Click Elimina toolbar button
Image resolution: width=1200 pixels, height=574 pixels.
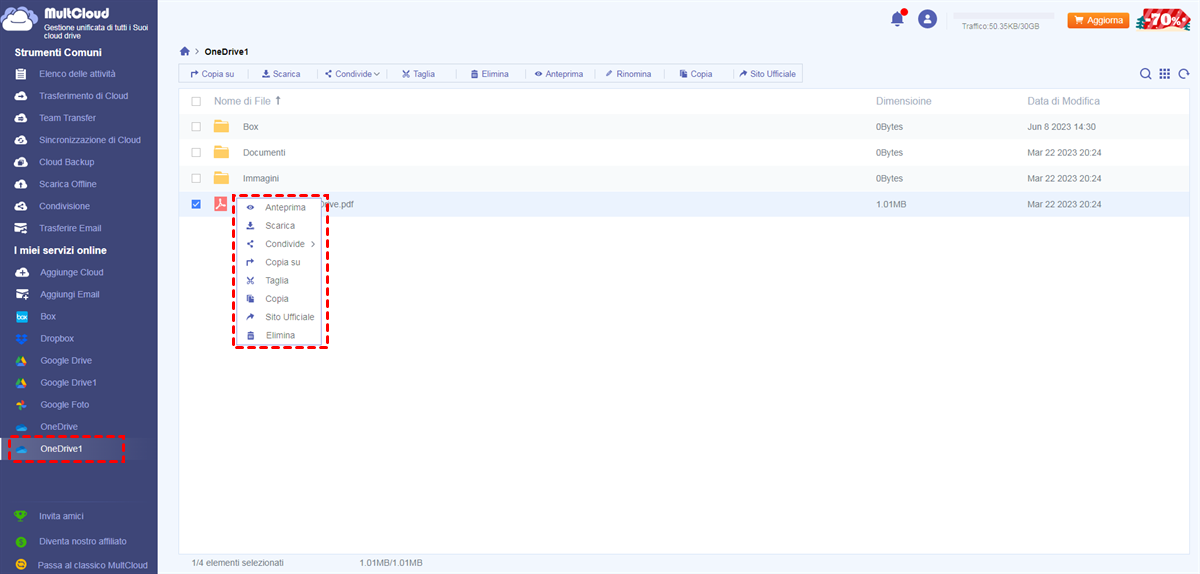[489, 74]
